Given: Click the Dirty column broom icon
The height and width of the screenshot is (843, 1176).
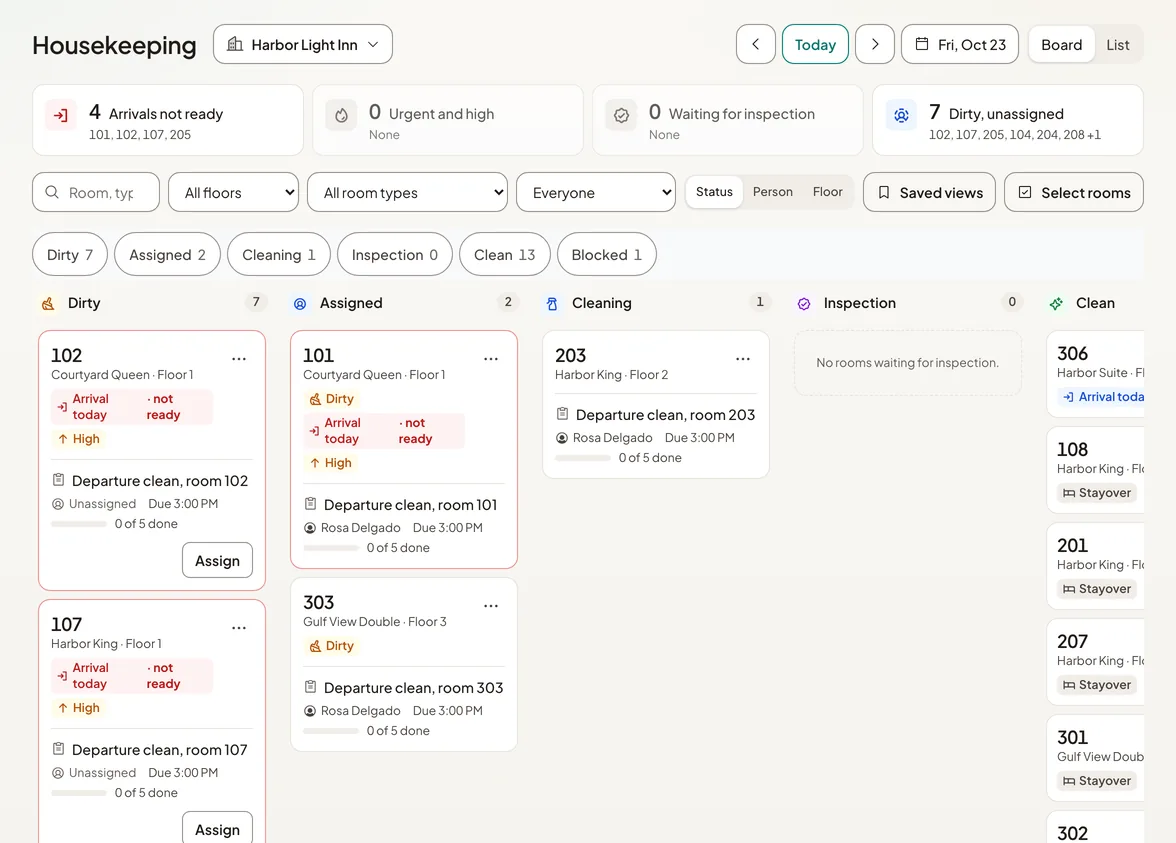Looking at the screenshot, I should (48, 304).
